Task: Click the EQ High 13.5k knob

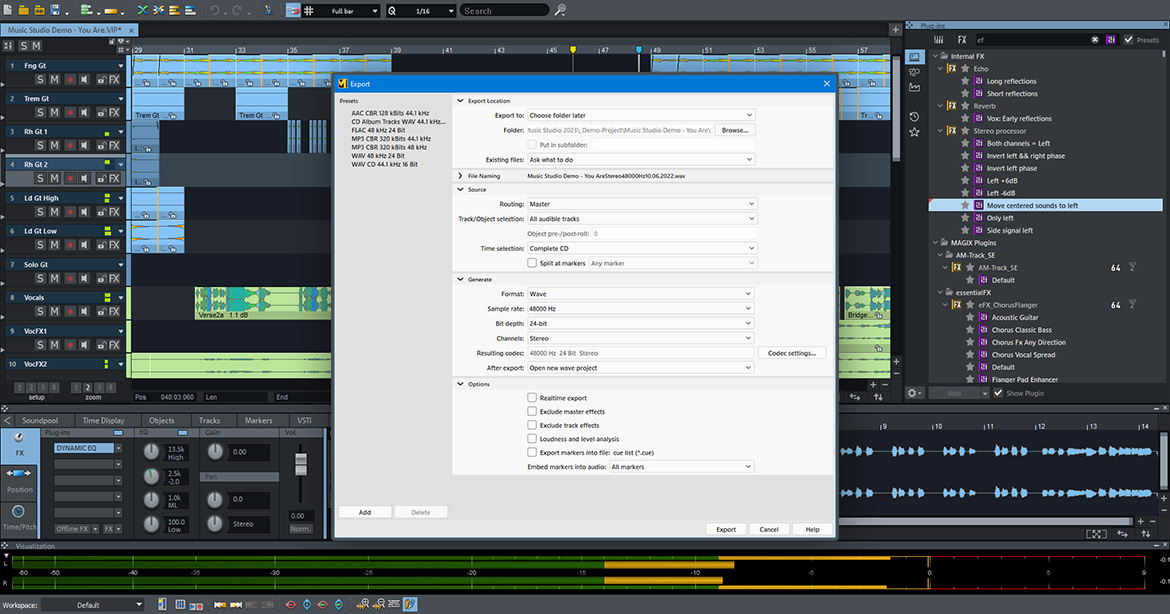Action: tap(151, 451)
